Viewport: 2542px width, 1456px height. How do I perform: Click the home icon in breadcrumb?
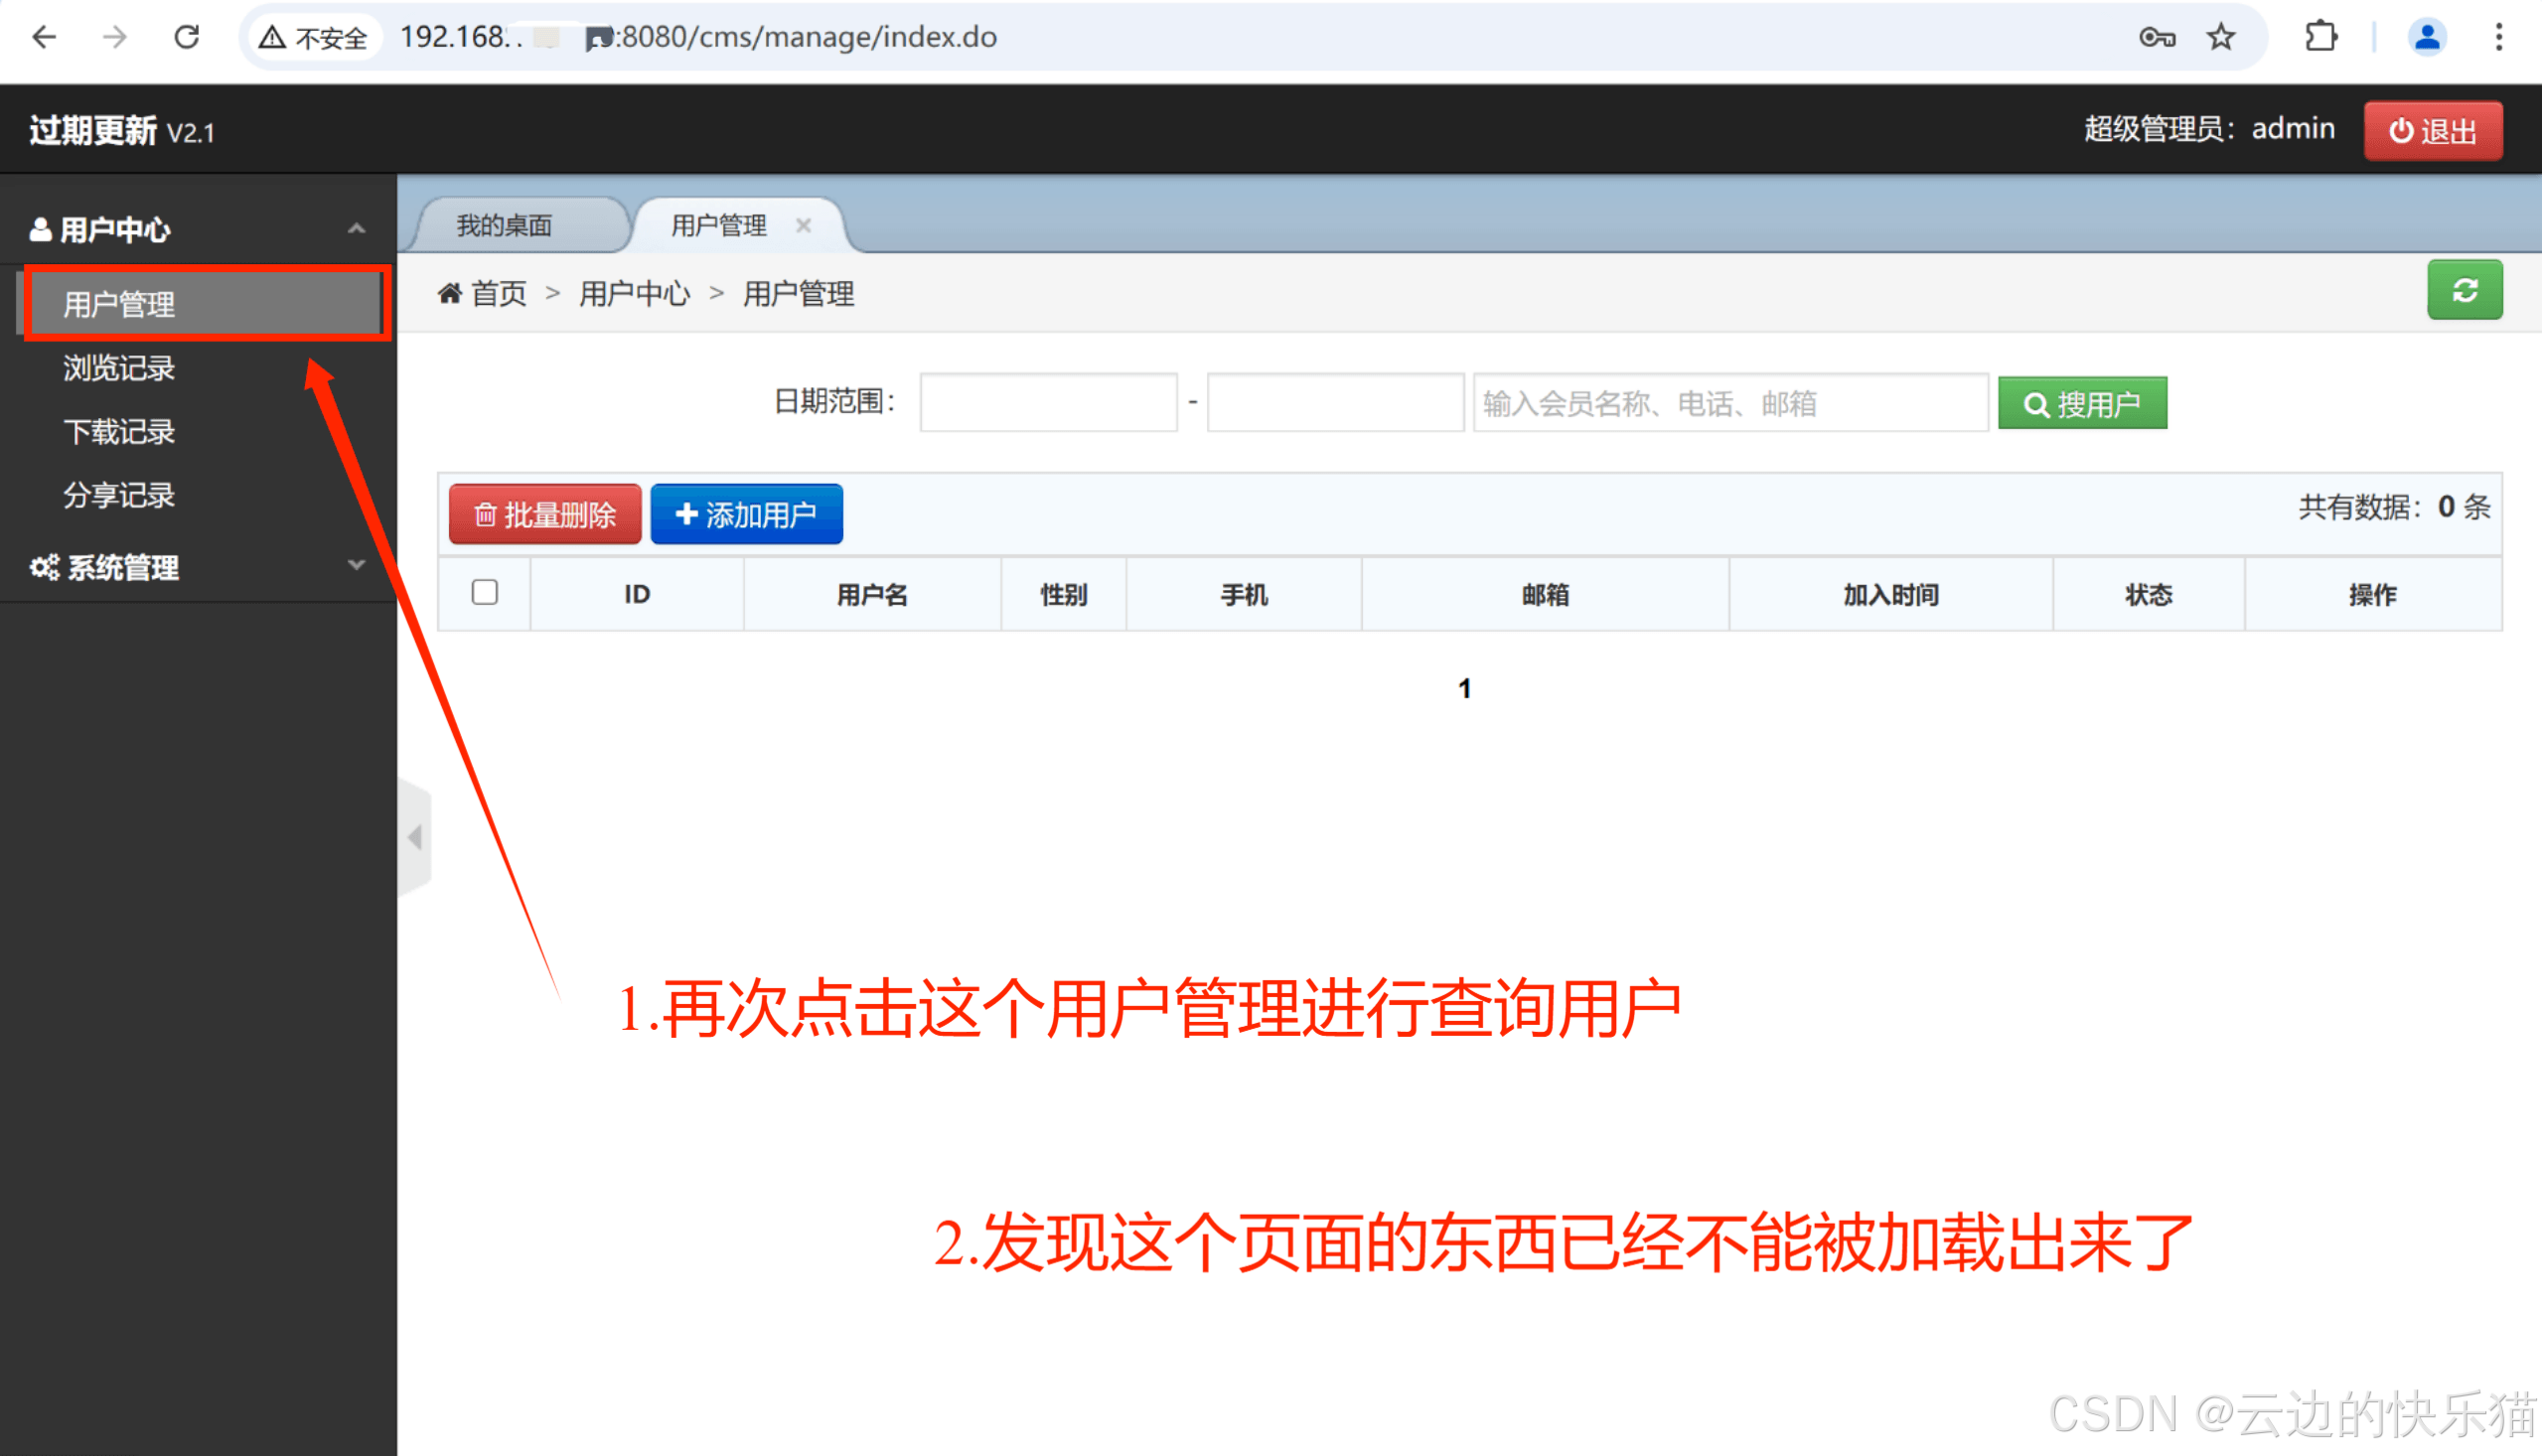tap(450, 293)
